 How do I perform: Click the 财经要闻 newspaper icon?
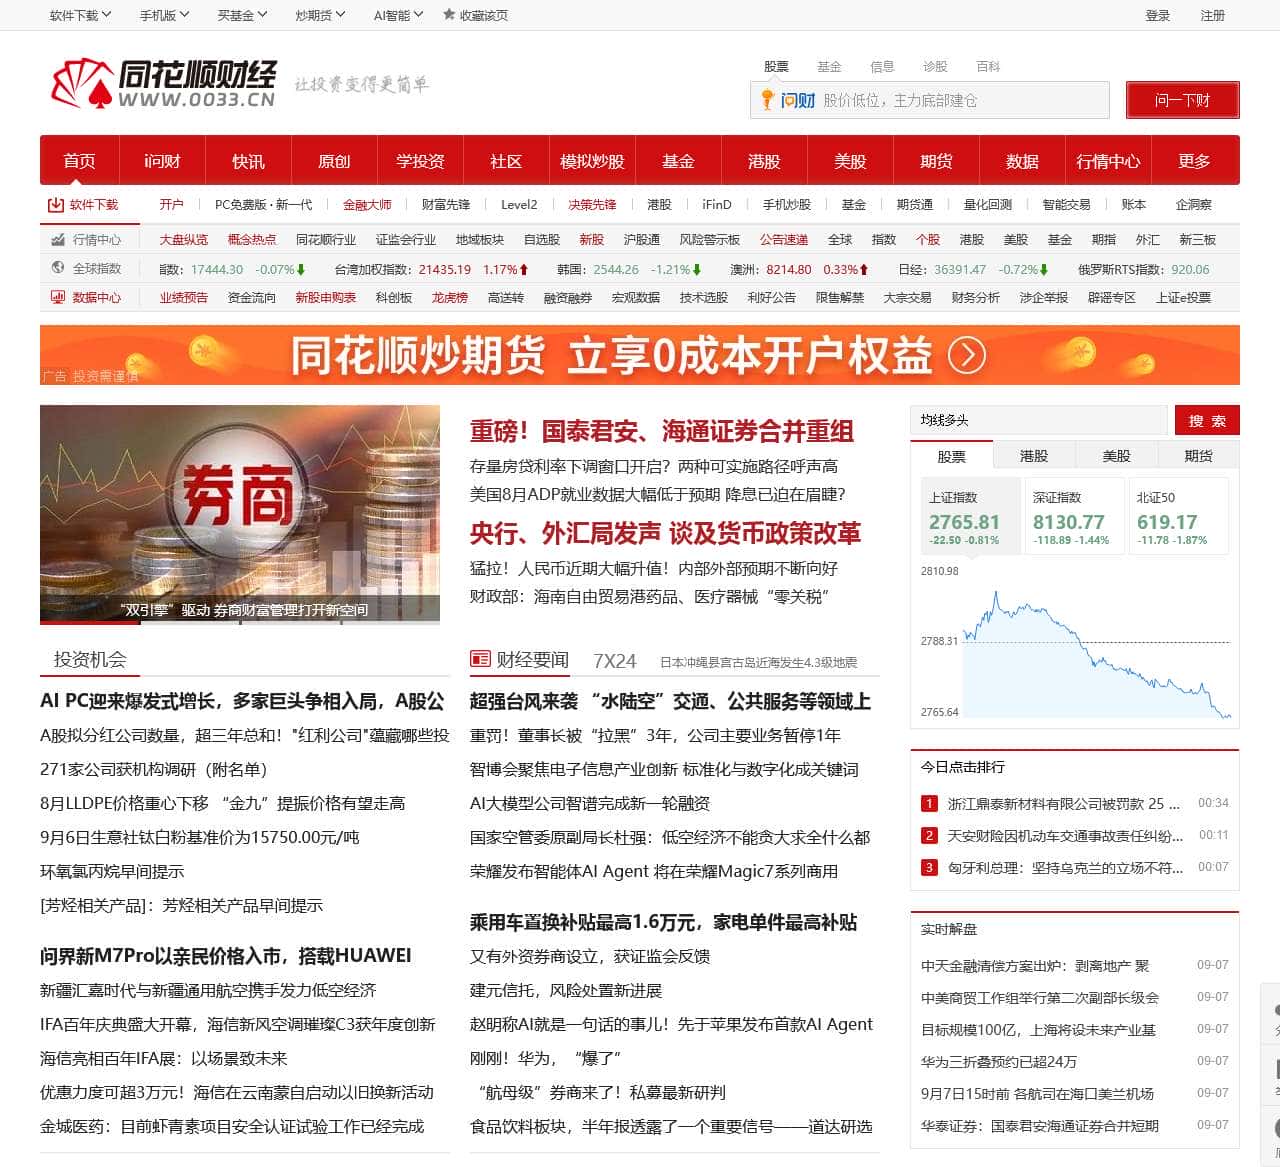click(480, 660)
